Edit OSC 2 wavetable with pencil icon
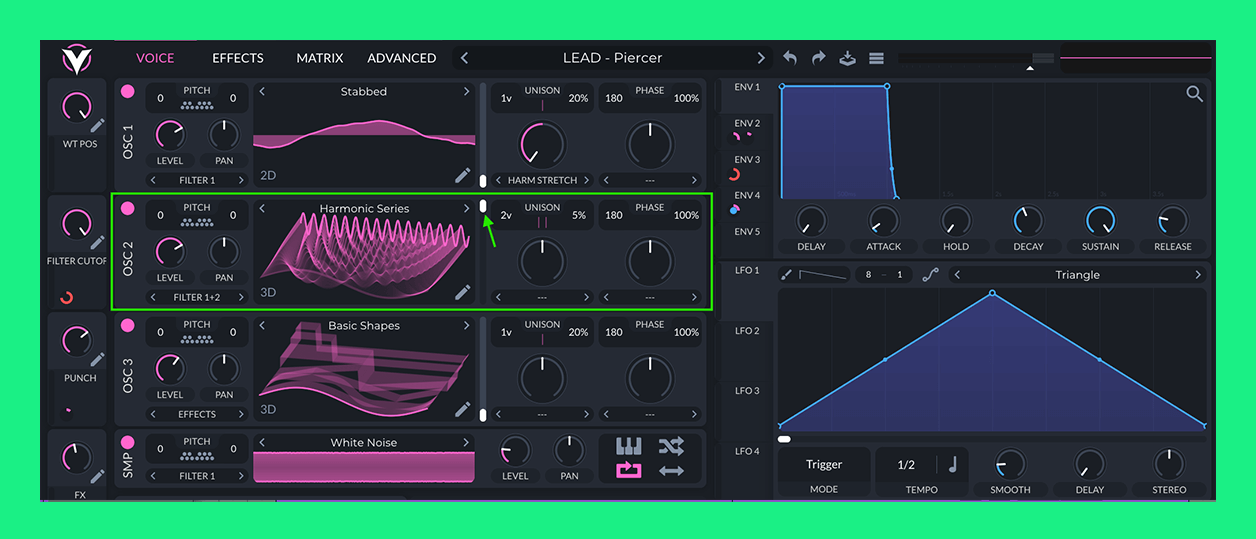 click(462, 292)
